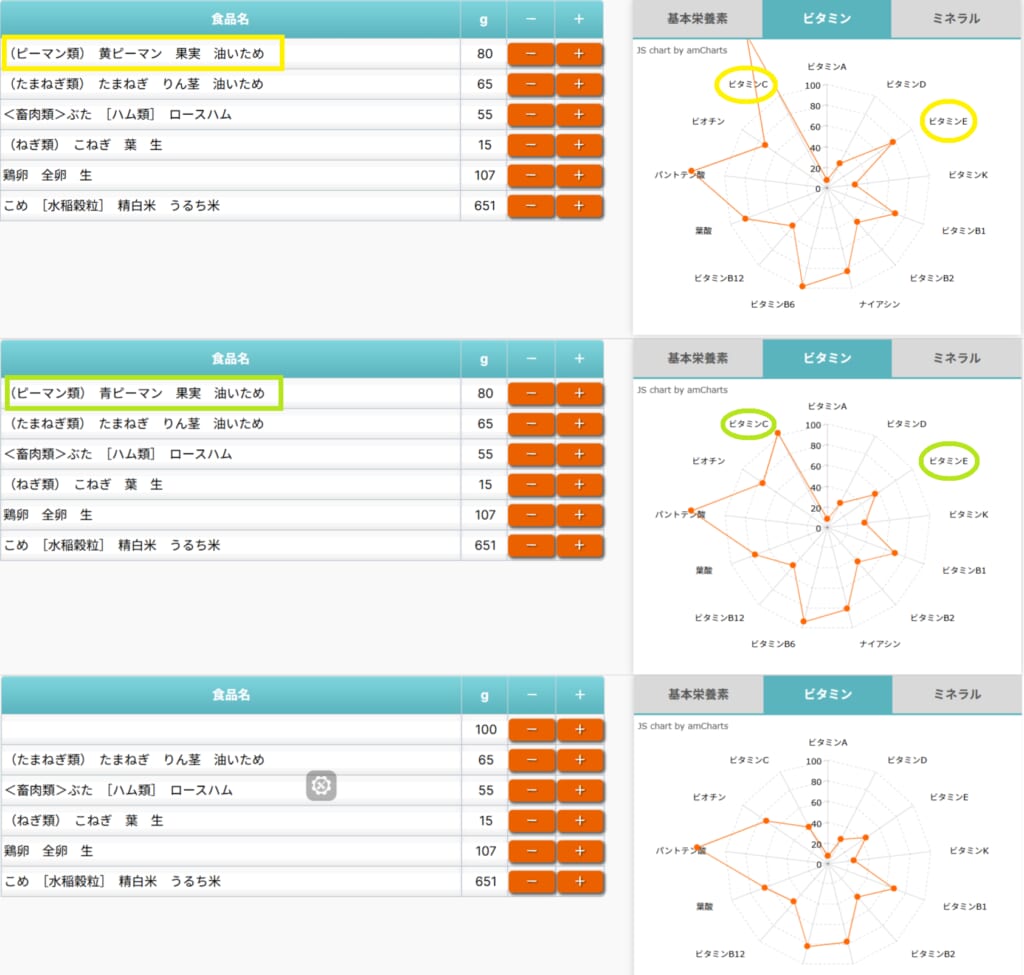The width and height of the screenshot is (1024, 975).
Task: In 黄ピーマン table, decrease たまねぎ grams
Action: 531,84
